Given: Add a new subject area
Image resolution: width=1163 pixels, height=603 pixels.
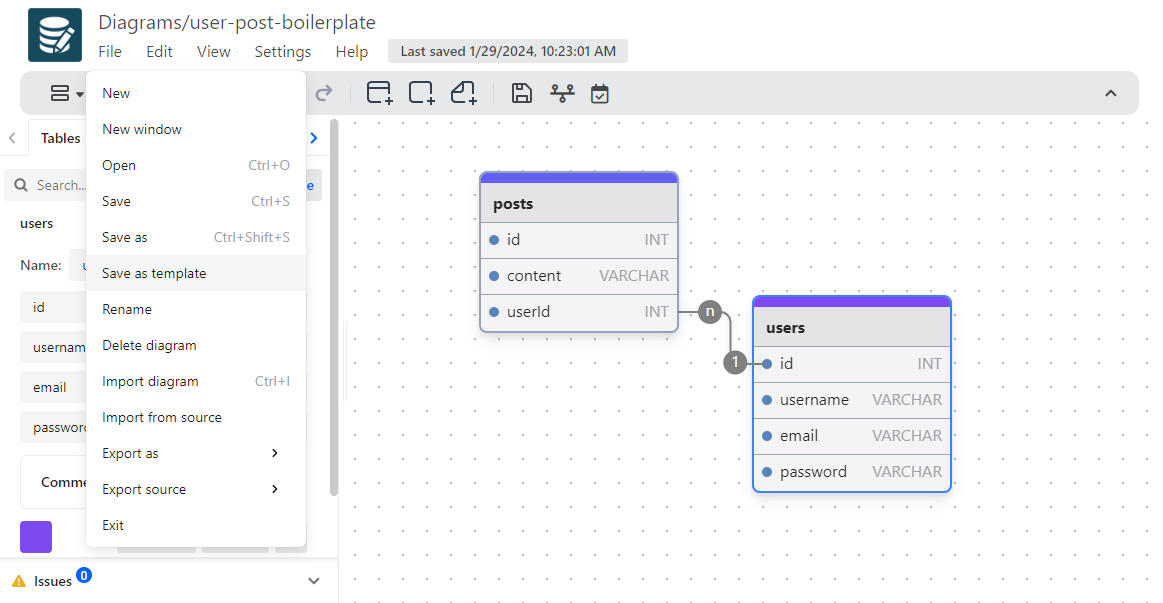Looking at the screenshot, I should [x=421, y=92].
